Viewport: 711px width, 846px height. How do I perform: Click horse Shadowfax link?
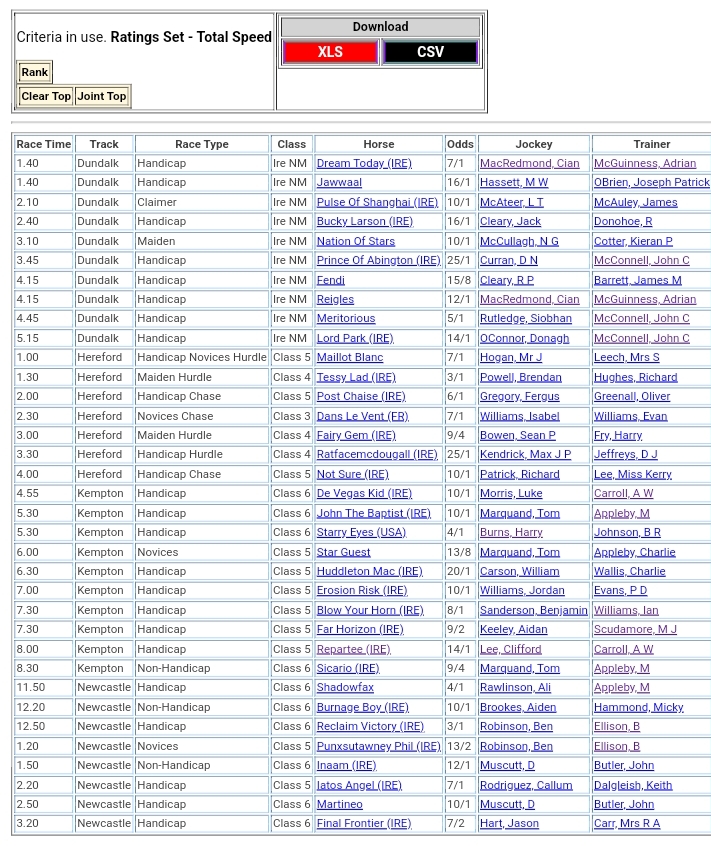tap(345, 688)
